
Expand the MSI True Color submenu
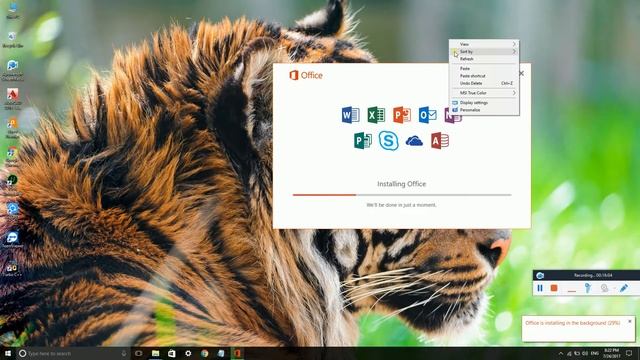tap(484, 93)
